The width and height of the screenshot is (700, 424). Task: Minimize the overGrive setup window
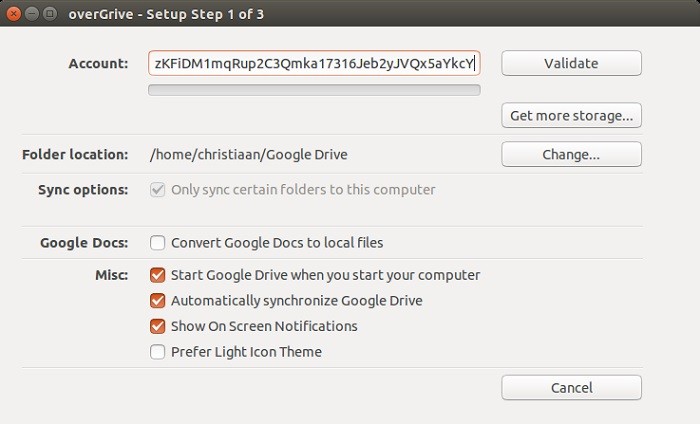(32, 14)
